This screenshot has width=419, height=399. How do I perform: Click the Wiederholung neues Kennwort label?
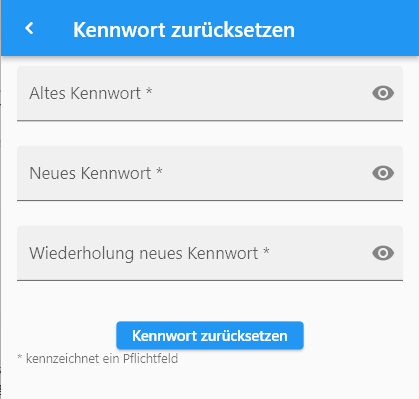(144, 254)
